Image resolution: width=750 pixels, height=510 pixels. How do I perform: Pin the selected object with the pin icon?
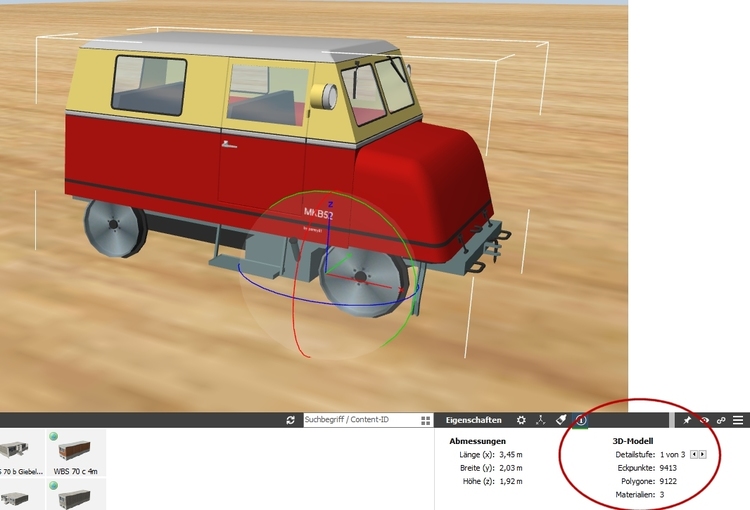[x=687, y=420]
